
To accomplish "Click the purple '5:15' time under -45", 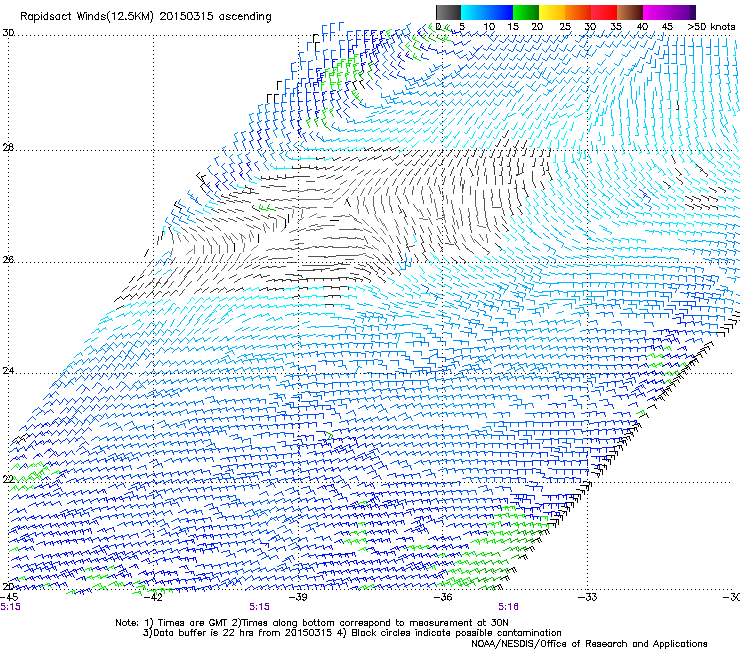I will point(10,607).
